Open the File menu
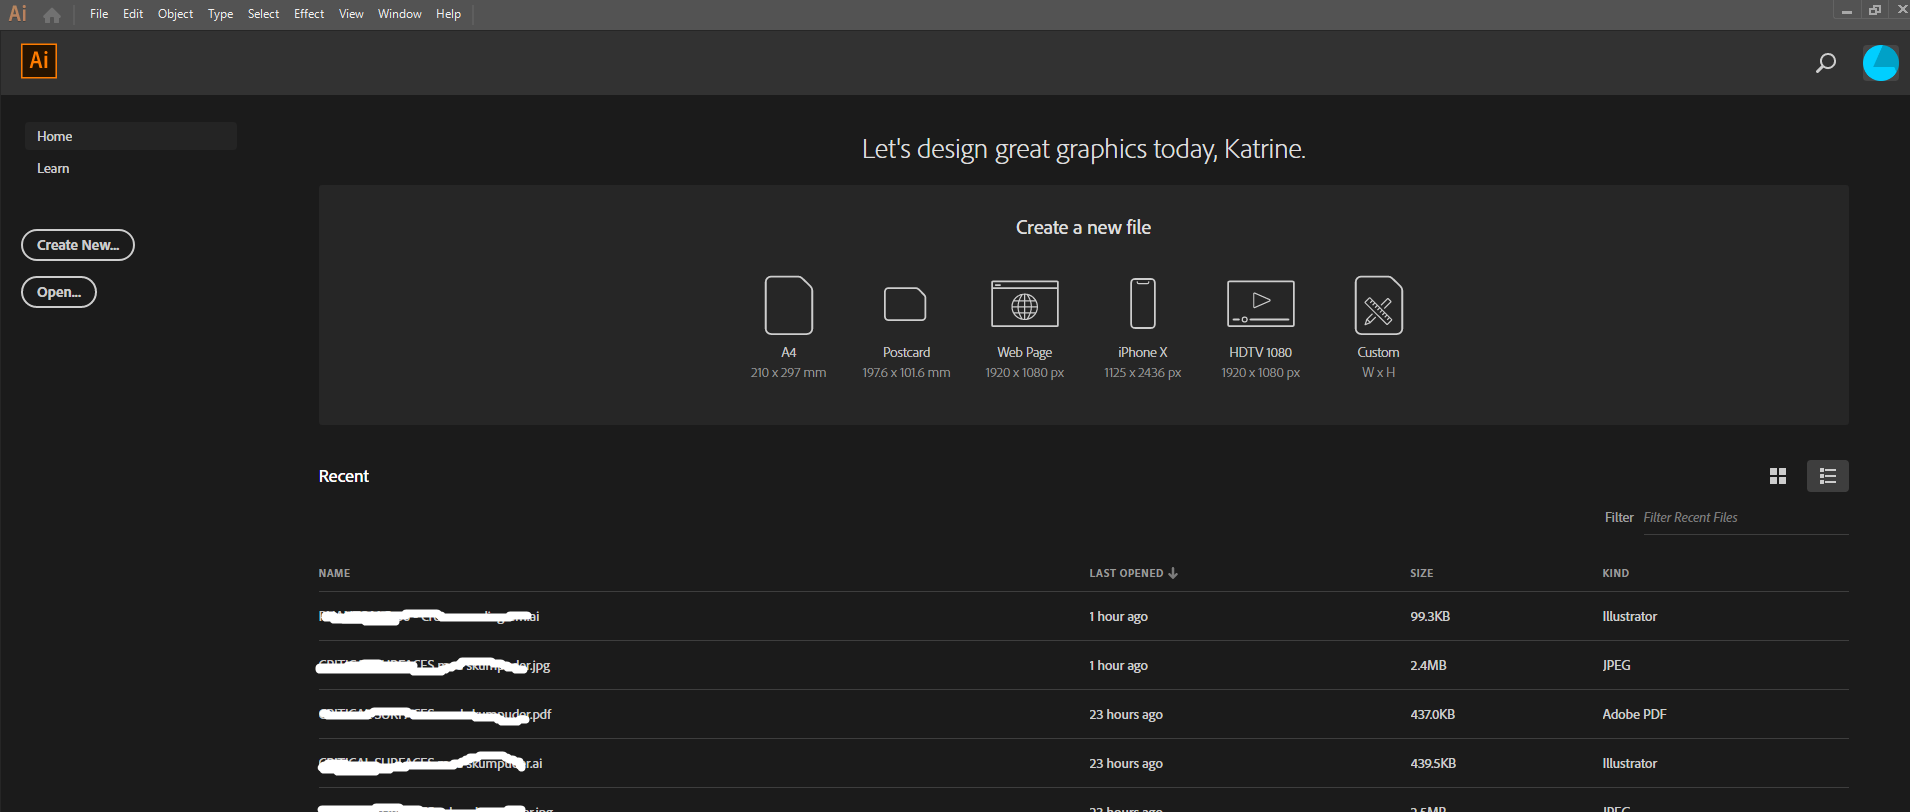This screenshot has width=1910, height=812. [x=99, y=14]
